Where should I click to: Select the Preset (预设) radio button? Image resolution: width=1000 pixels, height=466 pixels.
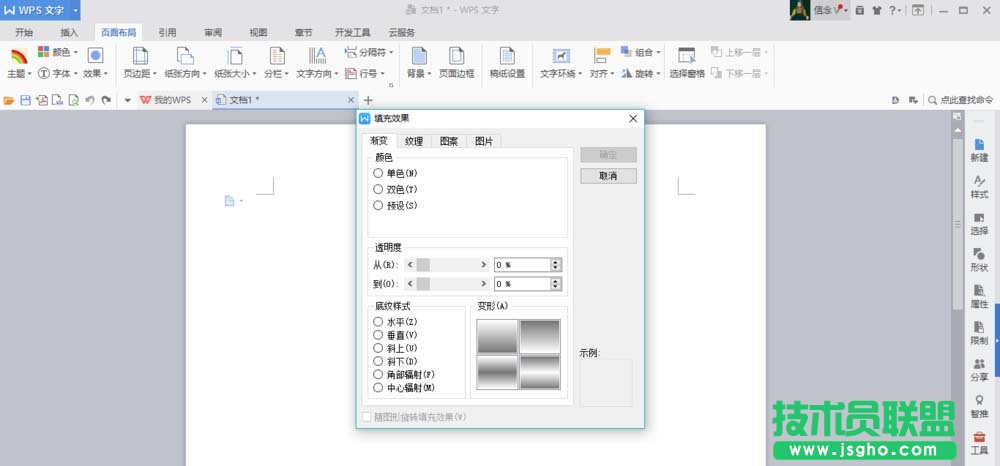coord(378,205)
